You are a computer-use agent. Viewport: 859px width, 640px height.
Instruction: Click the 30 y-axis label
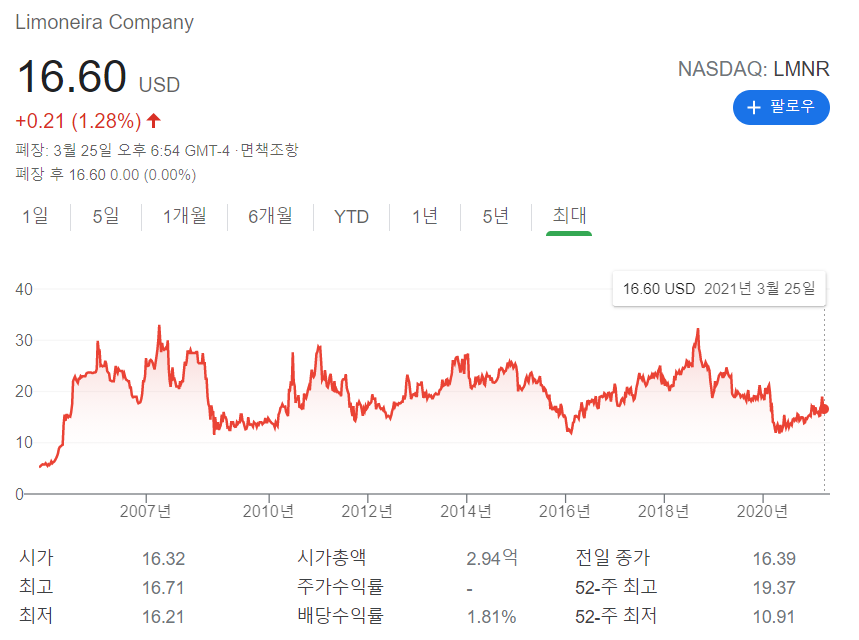click(x=24, y=340)
